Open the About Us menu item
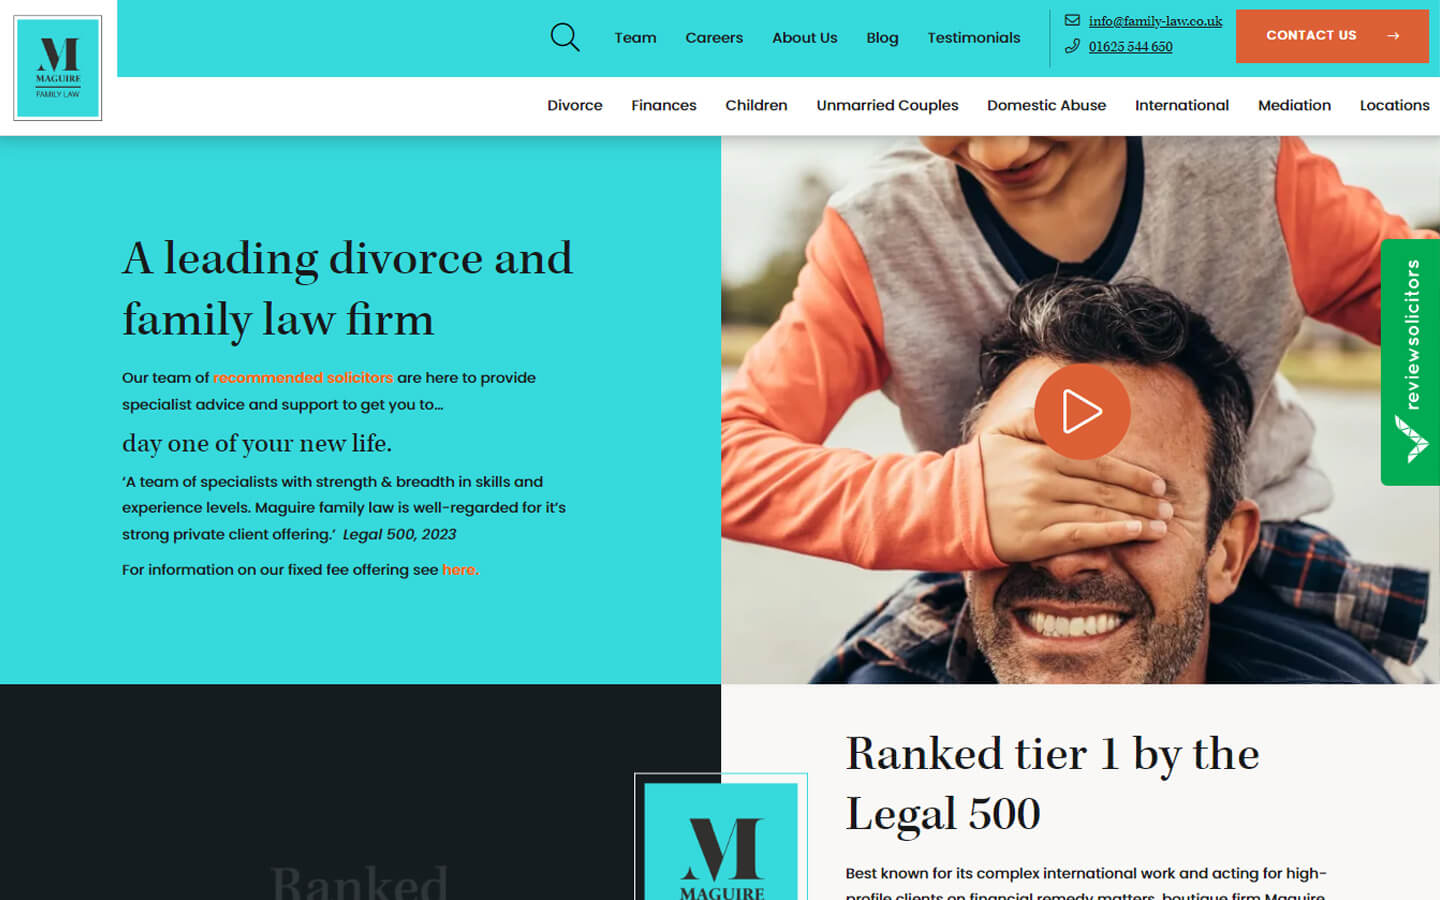This screenshot has height=900, width=1440. [x=805, y=38]
